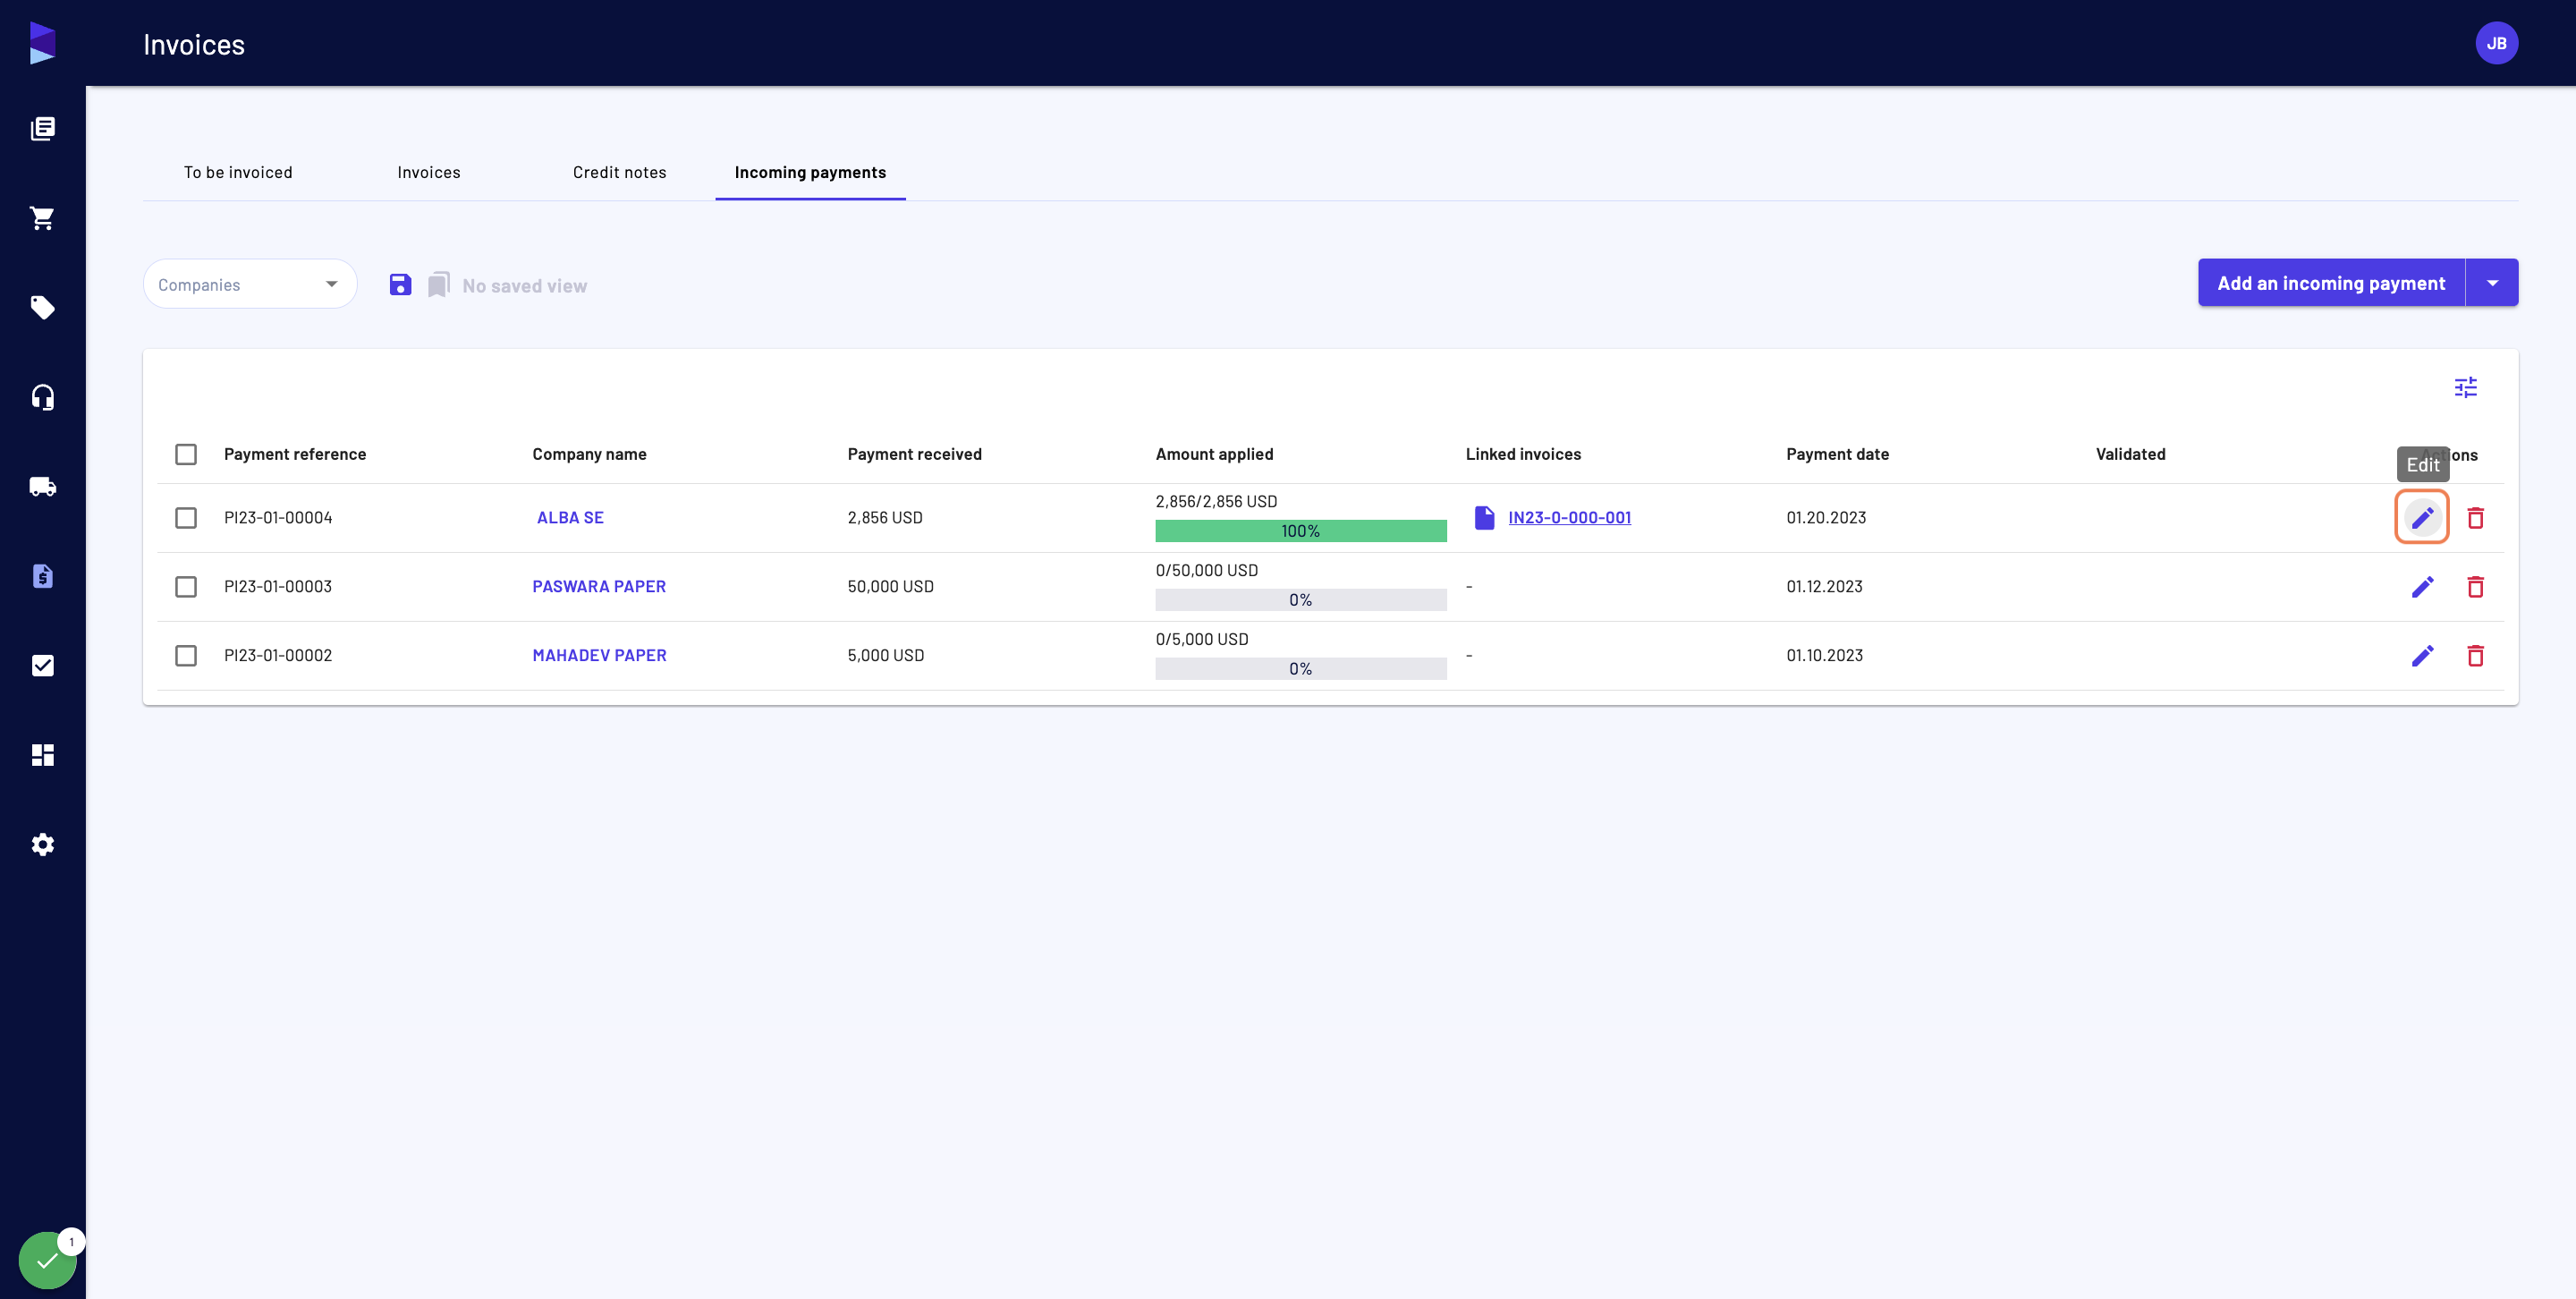
Task: Open the ALBA SE company link
Action: click(x=570, y=518)
